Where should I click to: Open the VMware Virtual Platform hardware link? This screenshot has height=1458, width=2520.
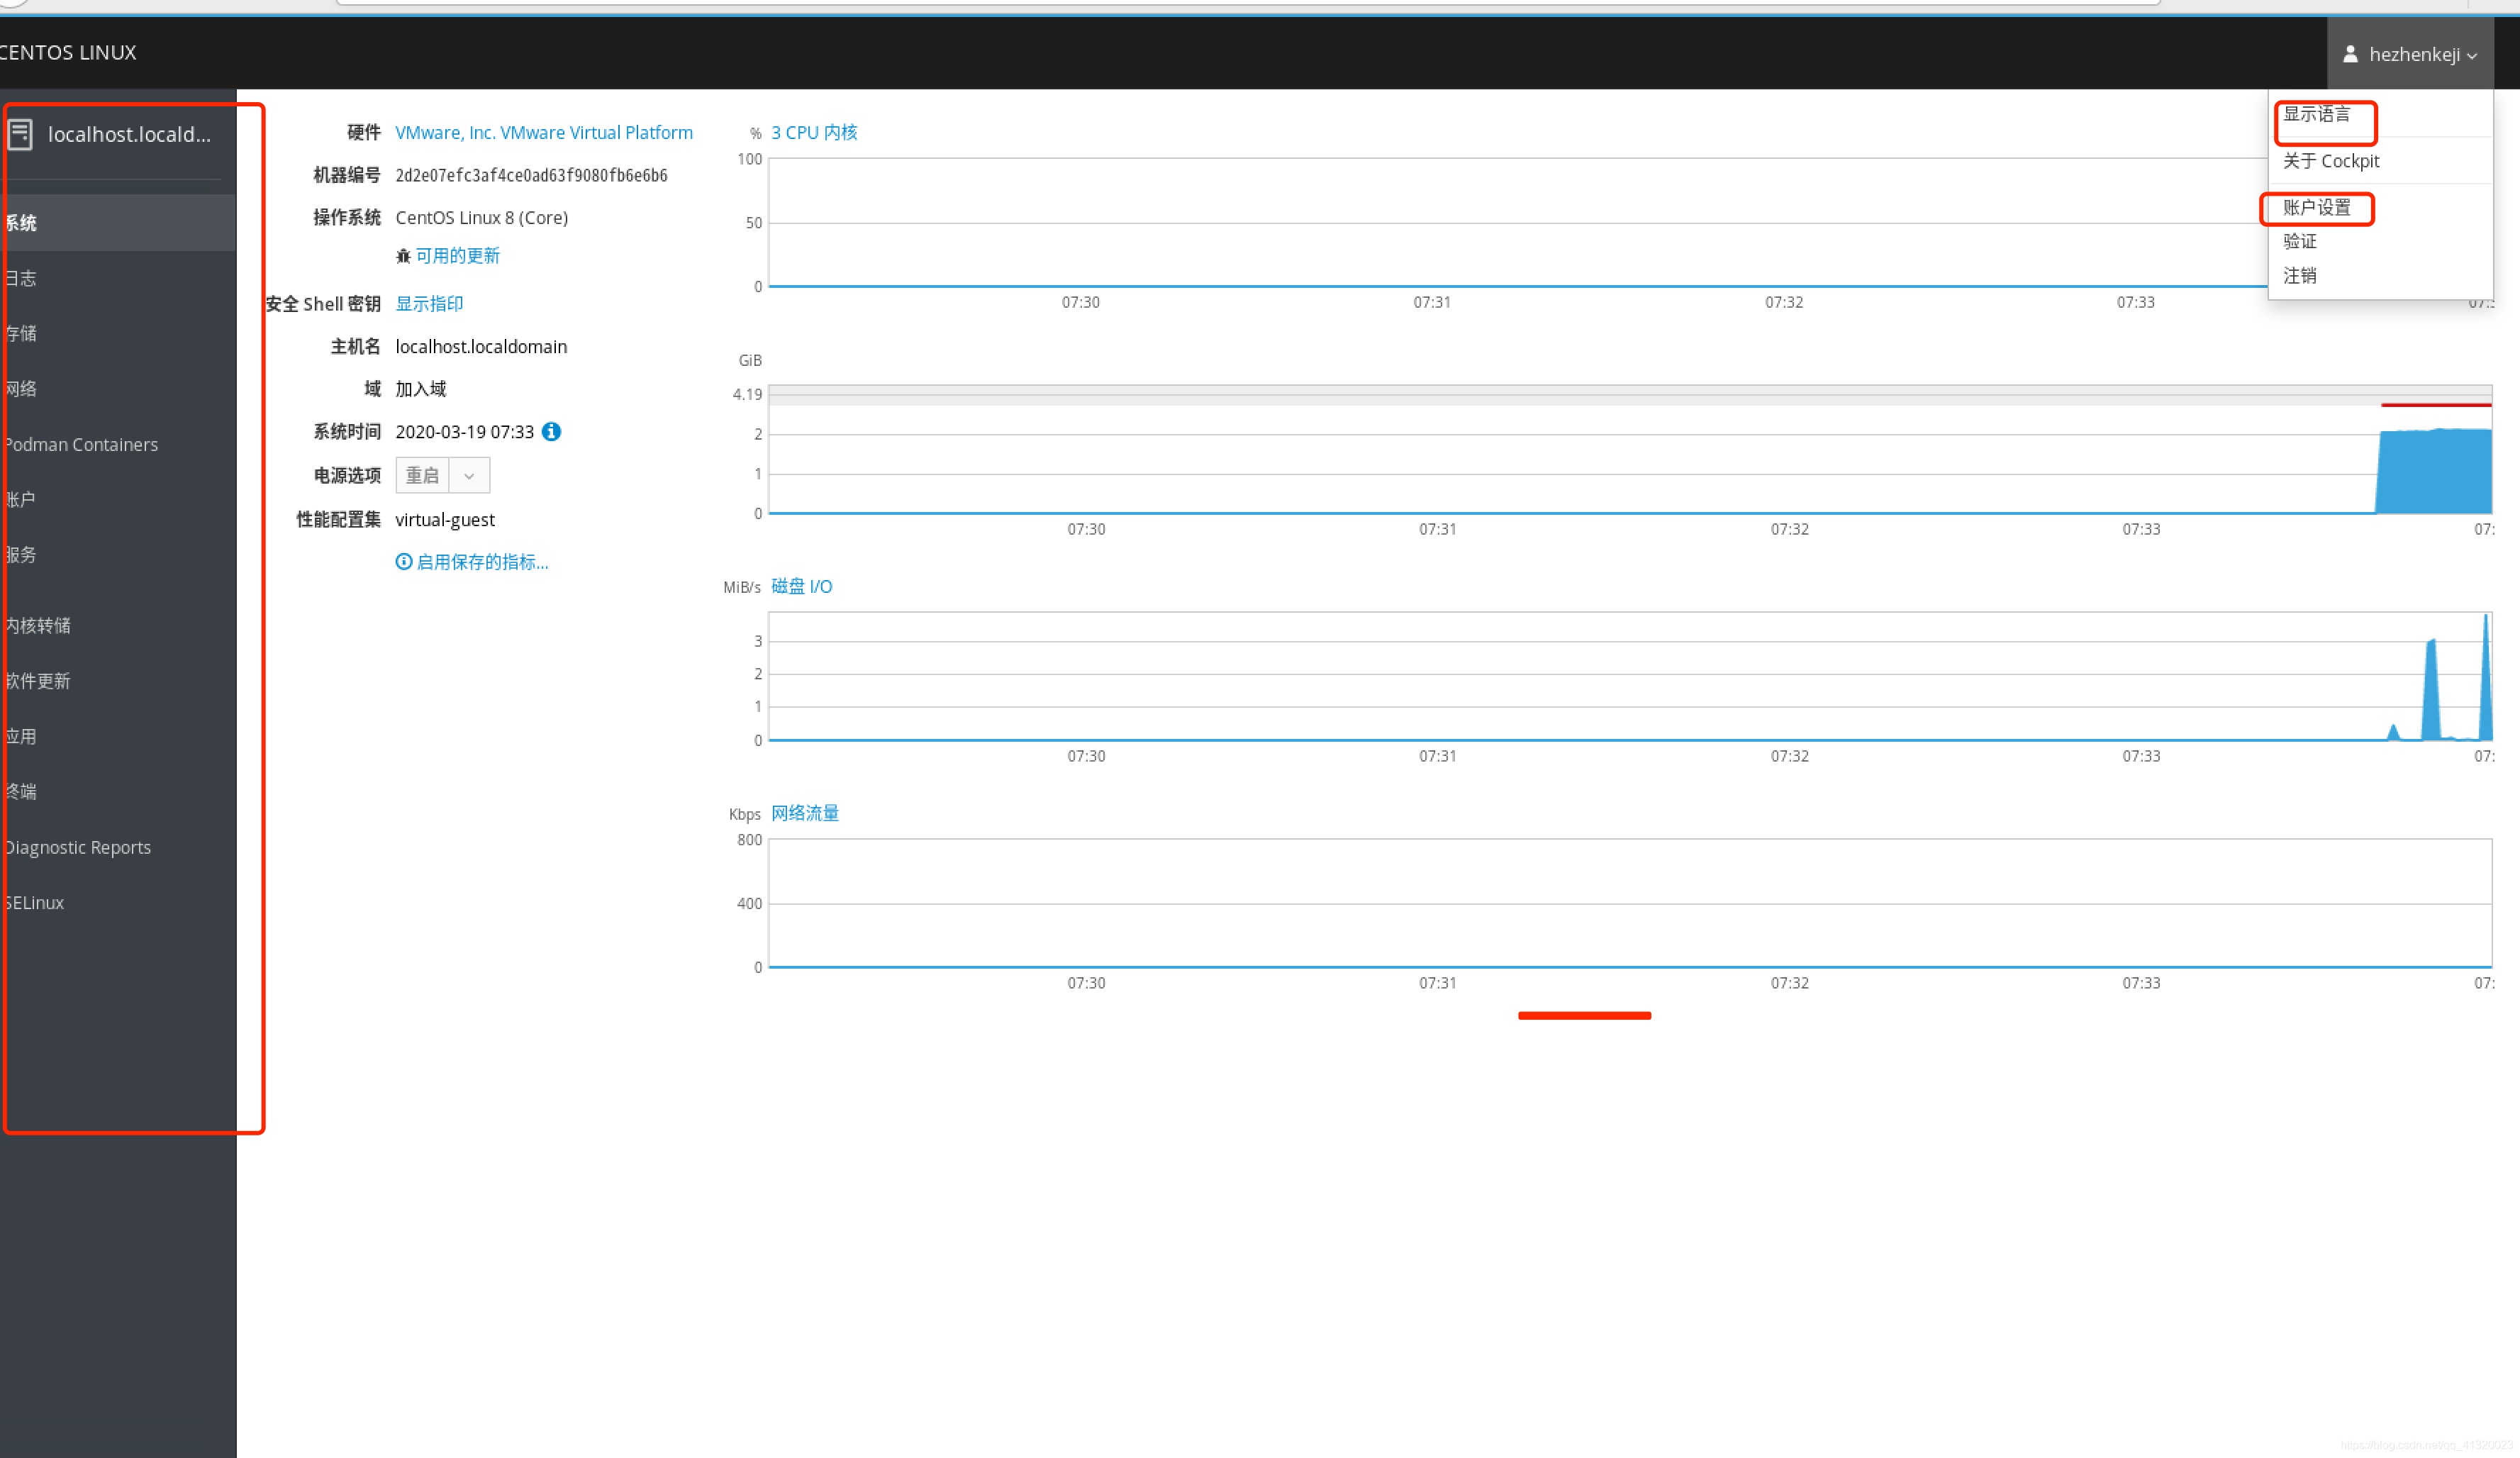(543, 132)
